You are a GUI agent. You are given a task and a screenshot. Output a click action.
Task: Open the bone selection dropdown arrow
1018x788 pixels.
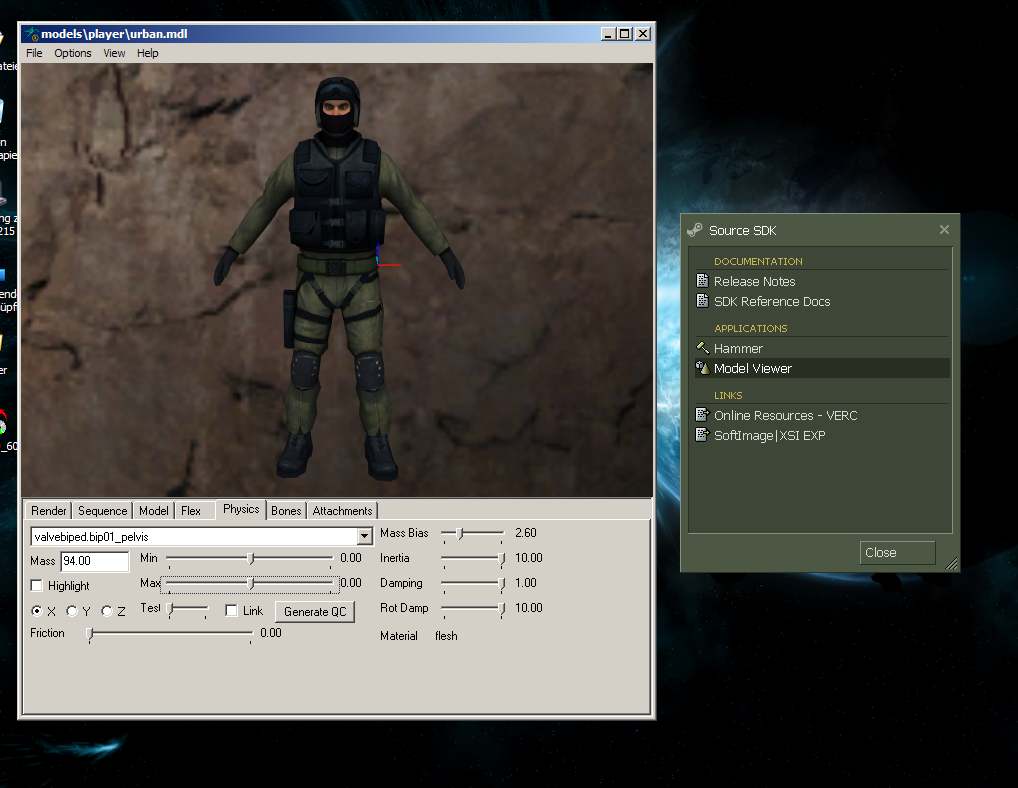(364, 536)
